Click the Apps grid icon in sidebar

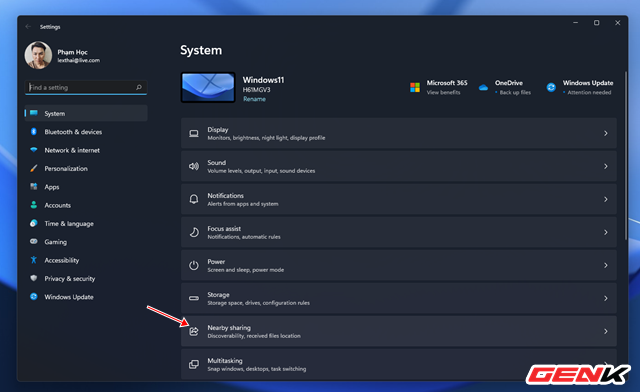34,187
